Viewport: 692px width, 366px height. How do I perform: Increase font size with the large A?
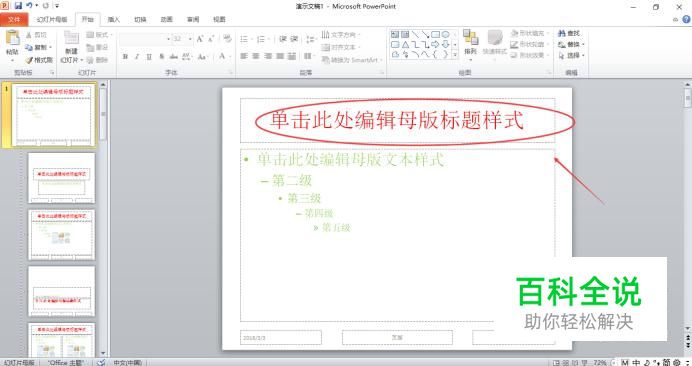(199, 39)
